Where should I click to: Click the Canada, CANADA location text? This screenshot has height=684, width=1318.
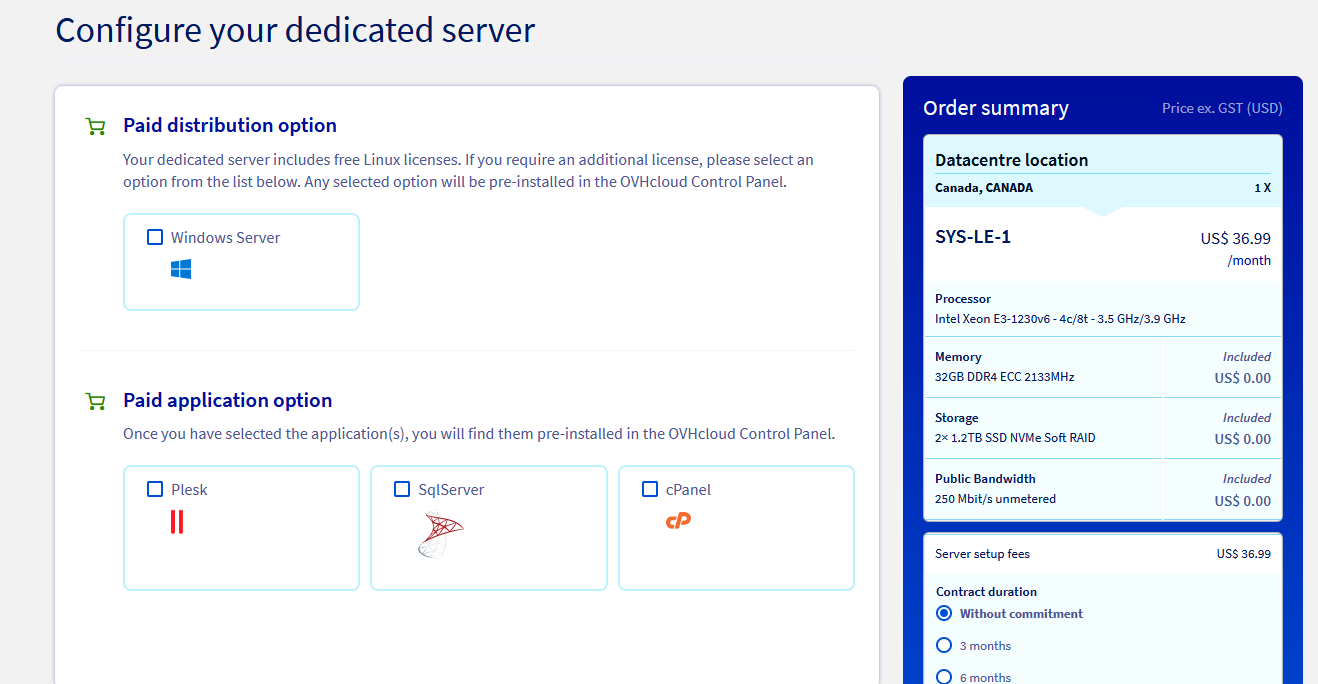[984, 188]
